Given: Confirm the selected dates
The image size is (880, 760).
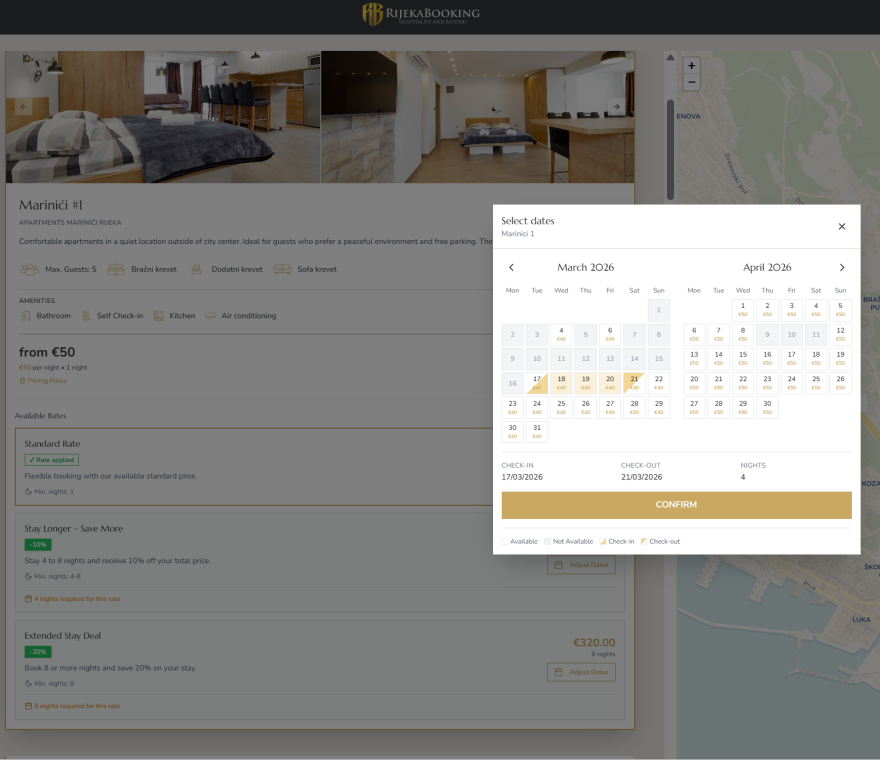Looking at the screenshot, I should [676, 505].
